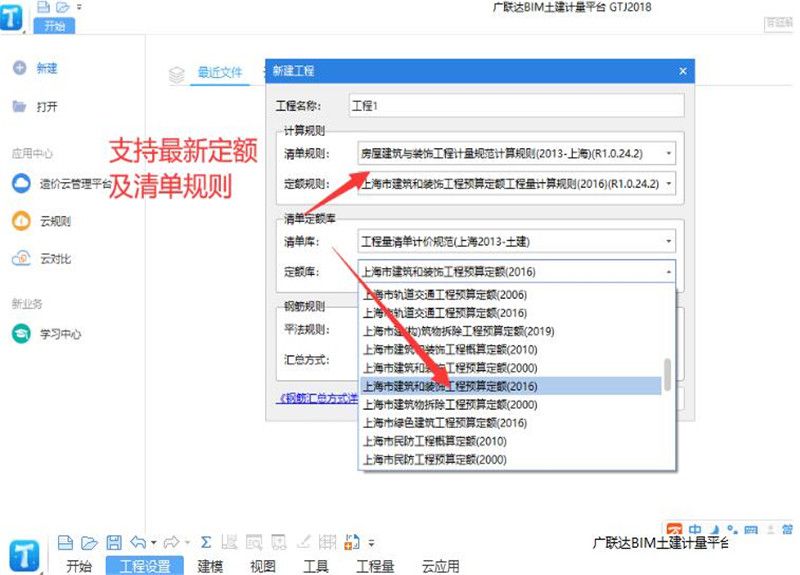Open the 视图 ribbon tab
The width and height of the screenshot is (800, 575).
pyautogui.click(x=263, y=566)
